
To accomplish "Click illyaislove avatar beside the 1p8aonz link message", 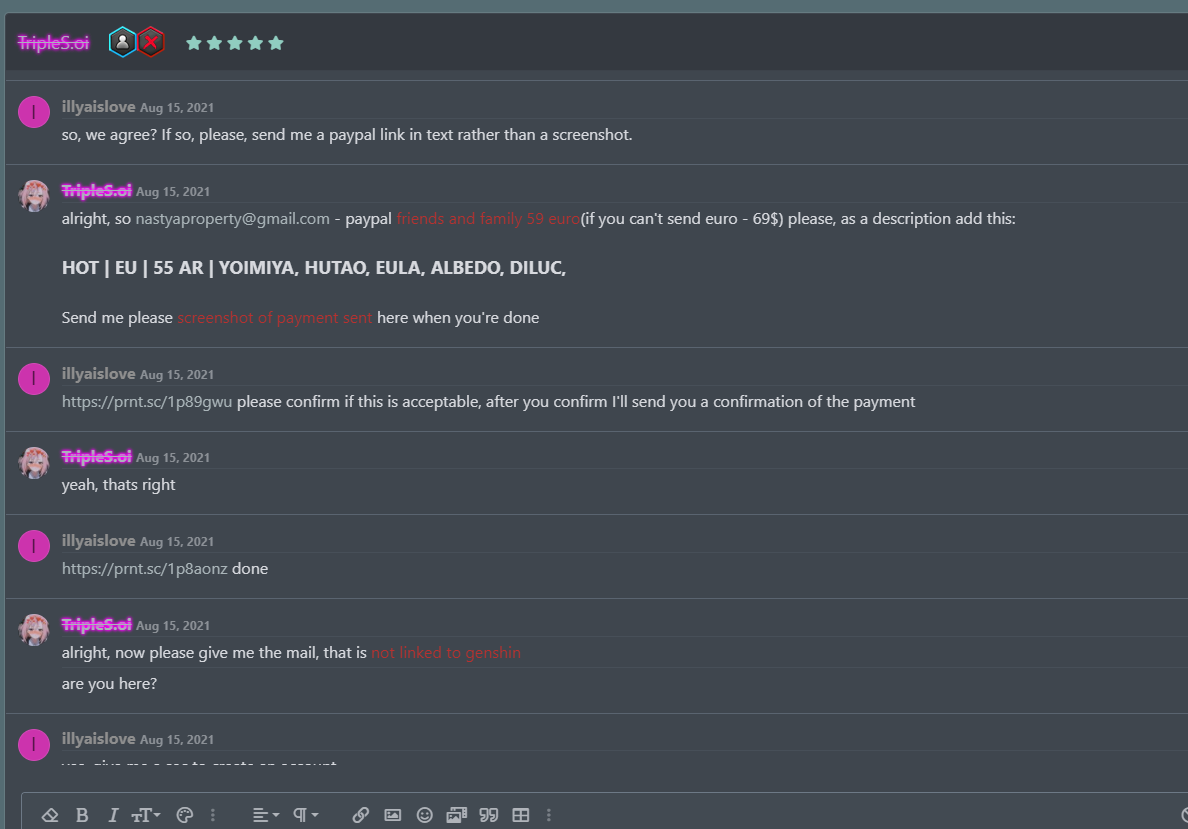I will [x=34, y=546].
